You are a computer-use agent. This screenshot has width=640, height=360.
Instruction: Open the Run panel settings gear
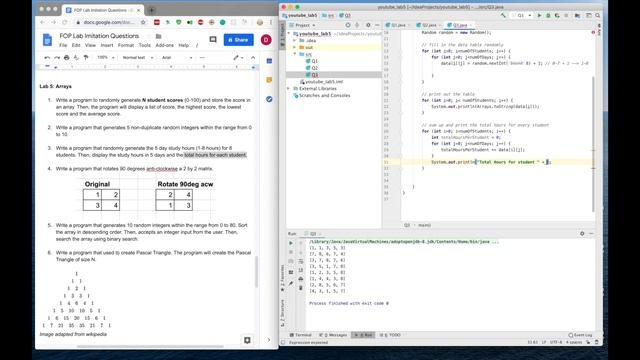click(582, 233)
